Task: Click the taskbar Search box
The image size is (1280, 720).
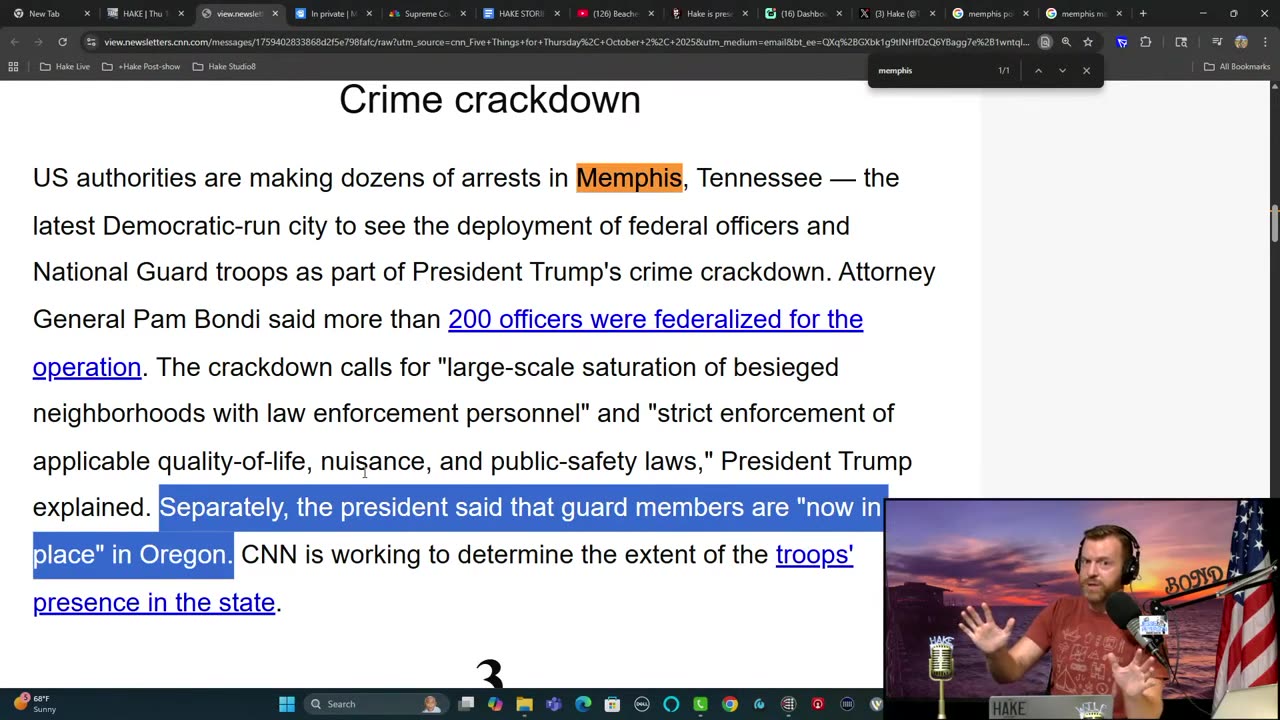Action: point(376,704)
